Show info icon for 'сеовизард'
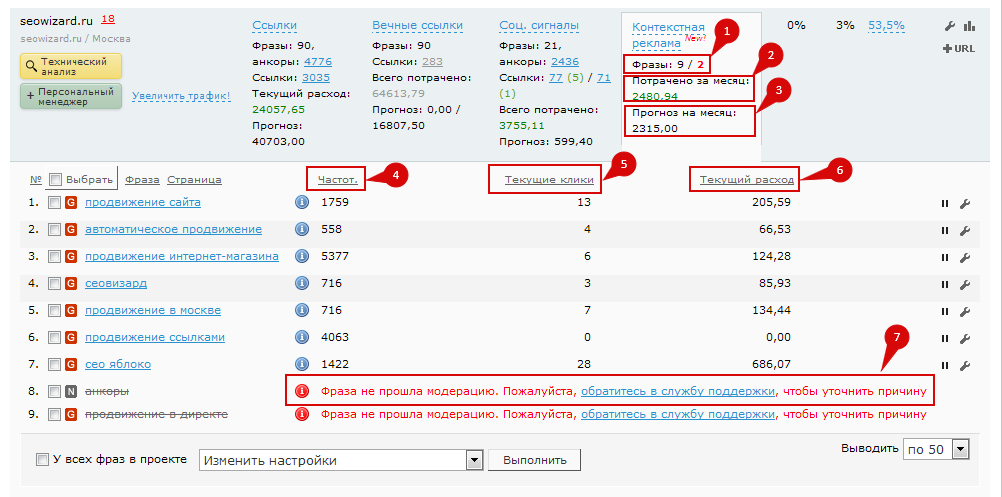Image resolution: width=1002 pixels, height=497 pixels. coord(302,283)
